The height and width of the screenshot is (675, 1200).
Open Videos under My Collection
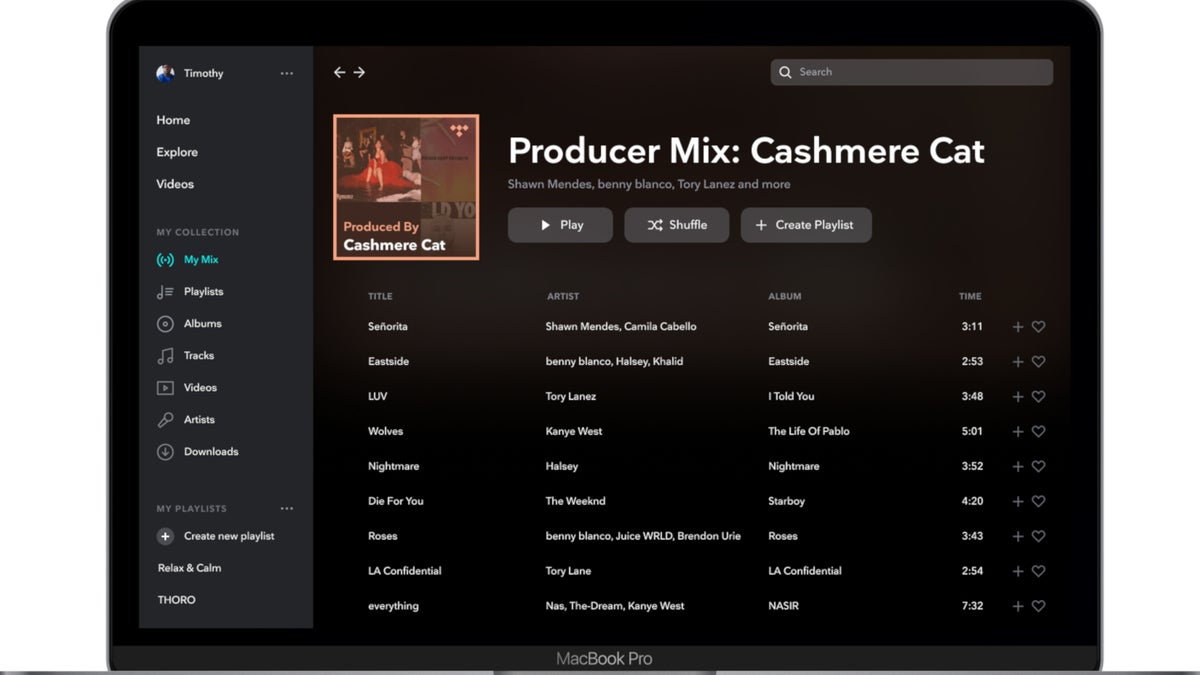click(x=187, y=387)
